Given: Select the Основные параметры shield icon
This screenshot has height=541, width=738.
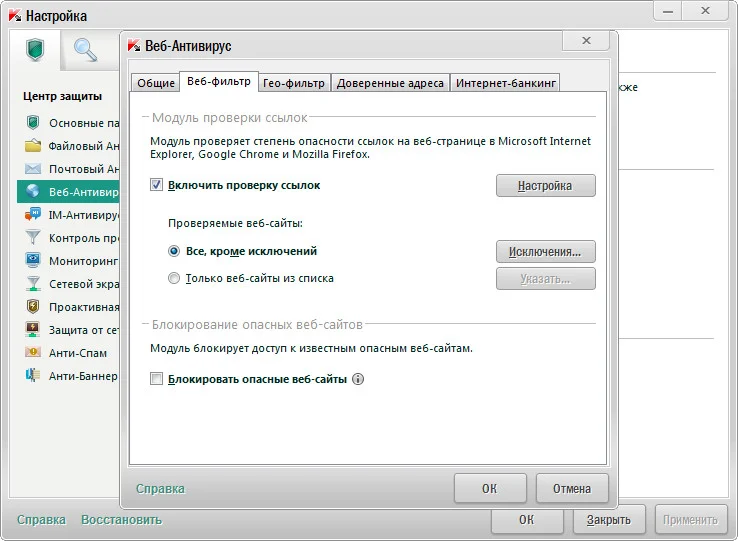Looking at the screenshot, I should [32, 122].
